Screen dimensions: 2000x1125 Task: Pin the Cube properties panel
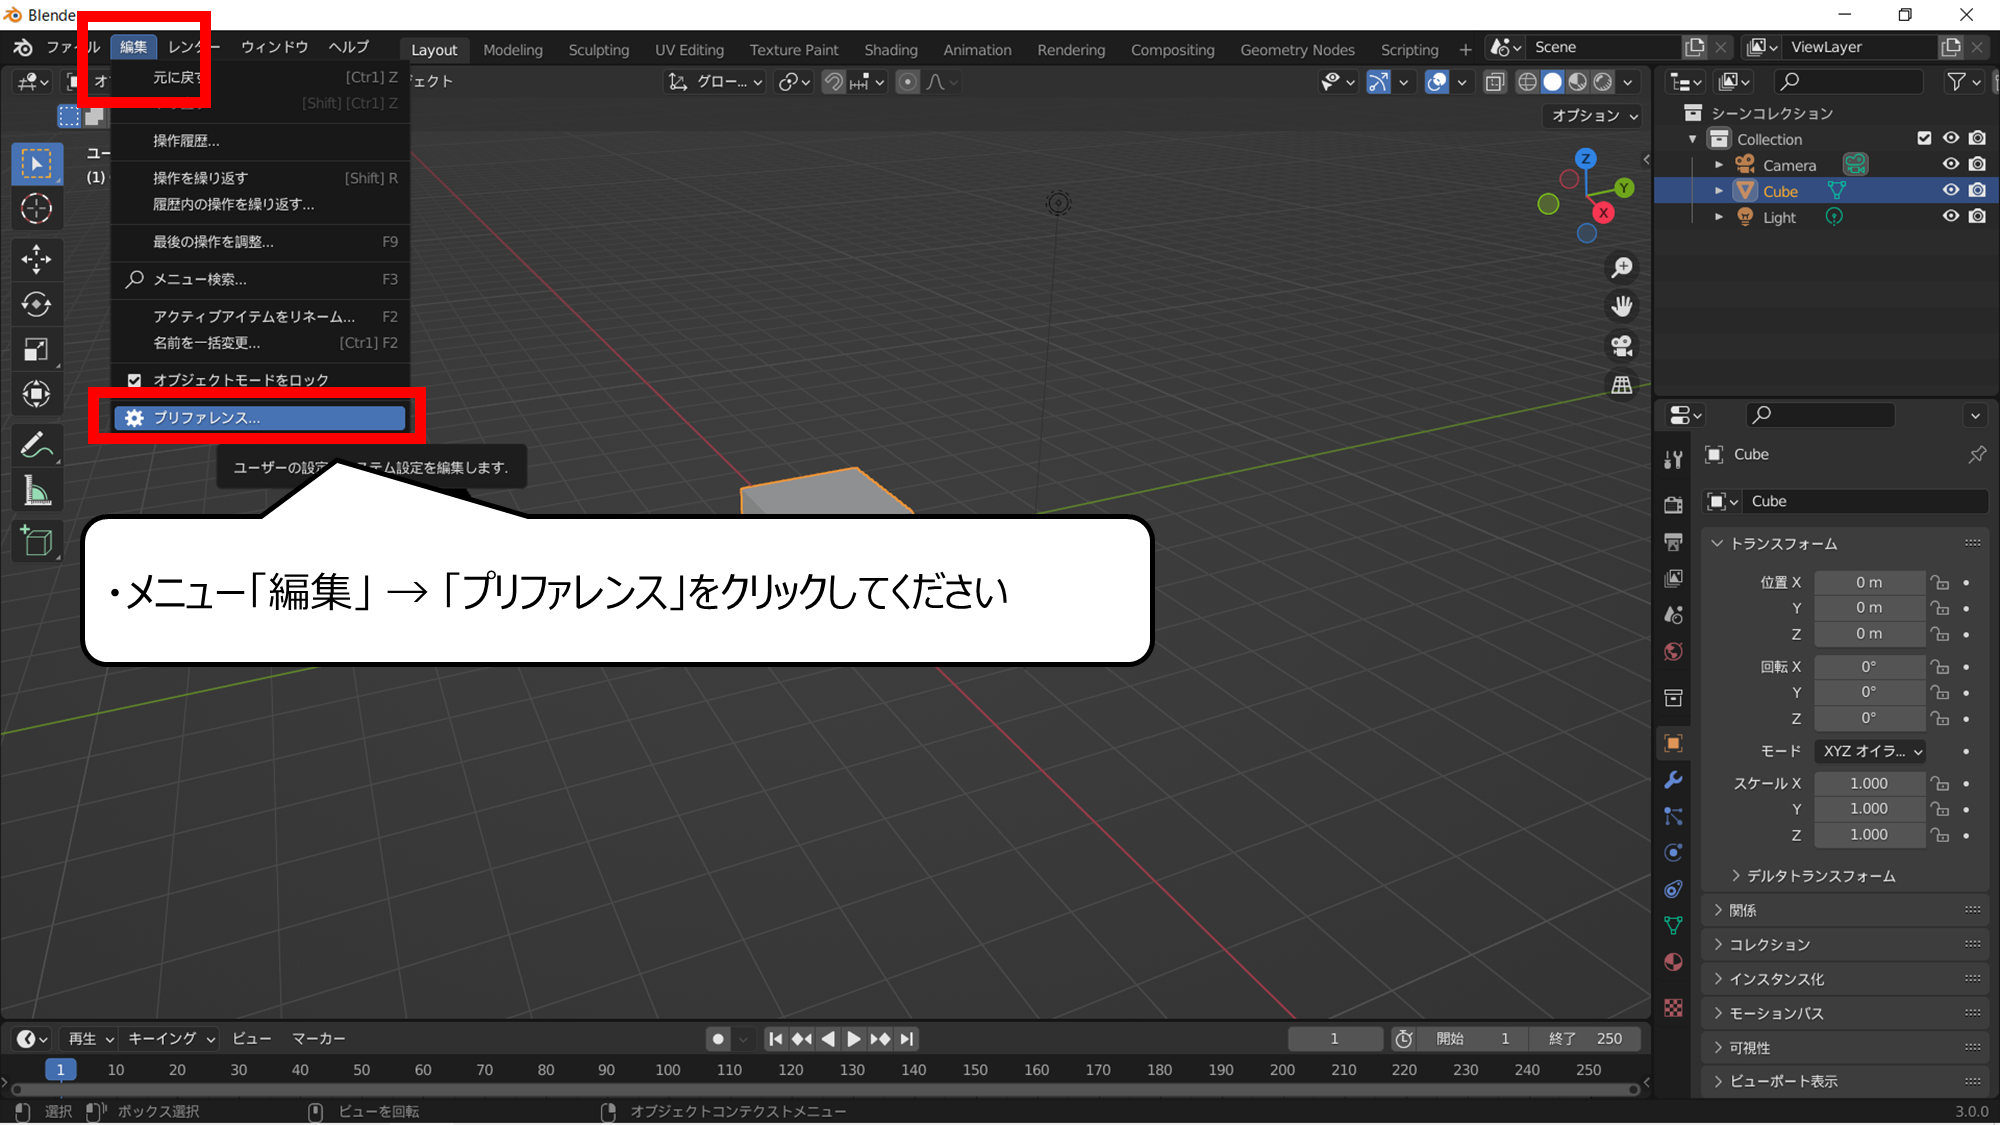tap(1977, 455)
